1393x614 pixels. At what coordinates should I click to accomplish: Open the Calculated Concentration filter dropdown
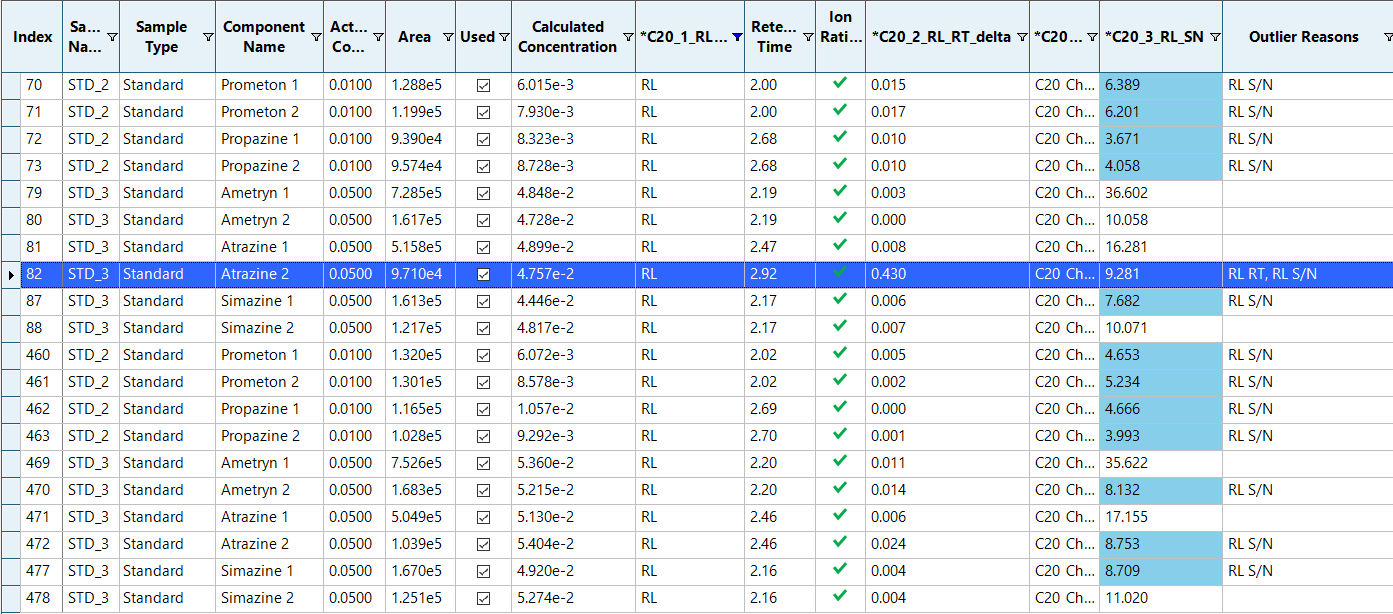click(627, 37)
